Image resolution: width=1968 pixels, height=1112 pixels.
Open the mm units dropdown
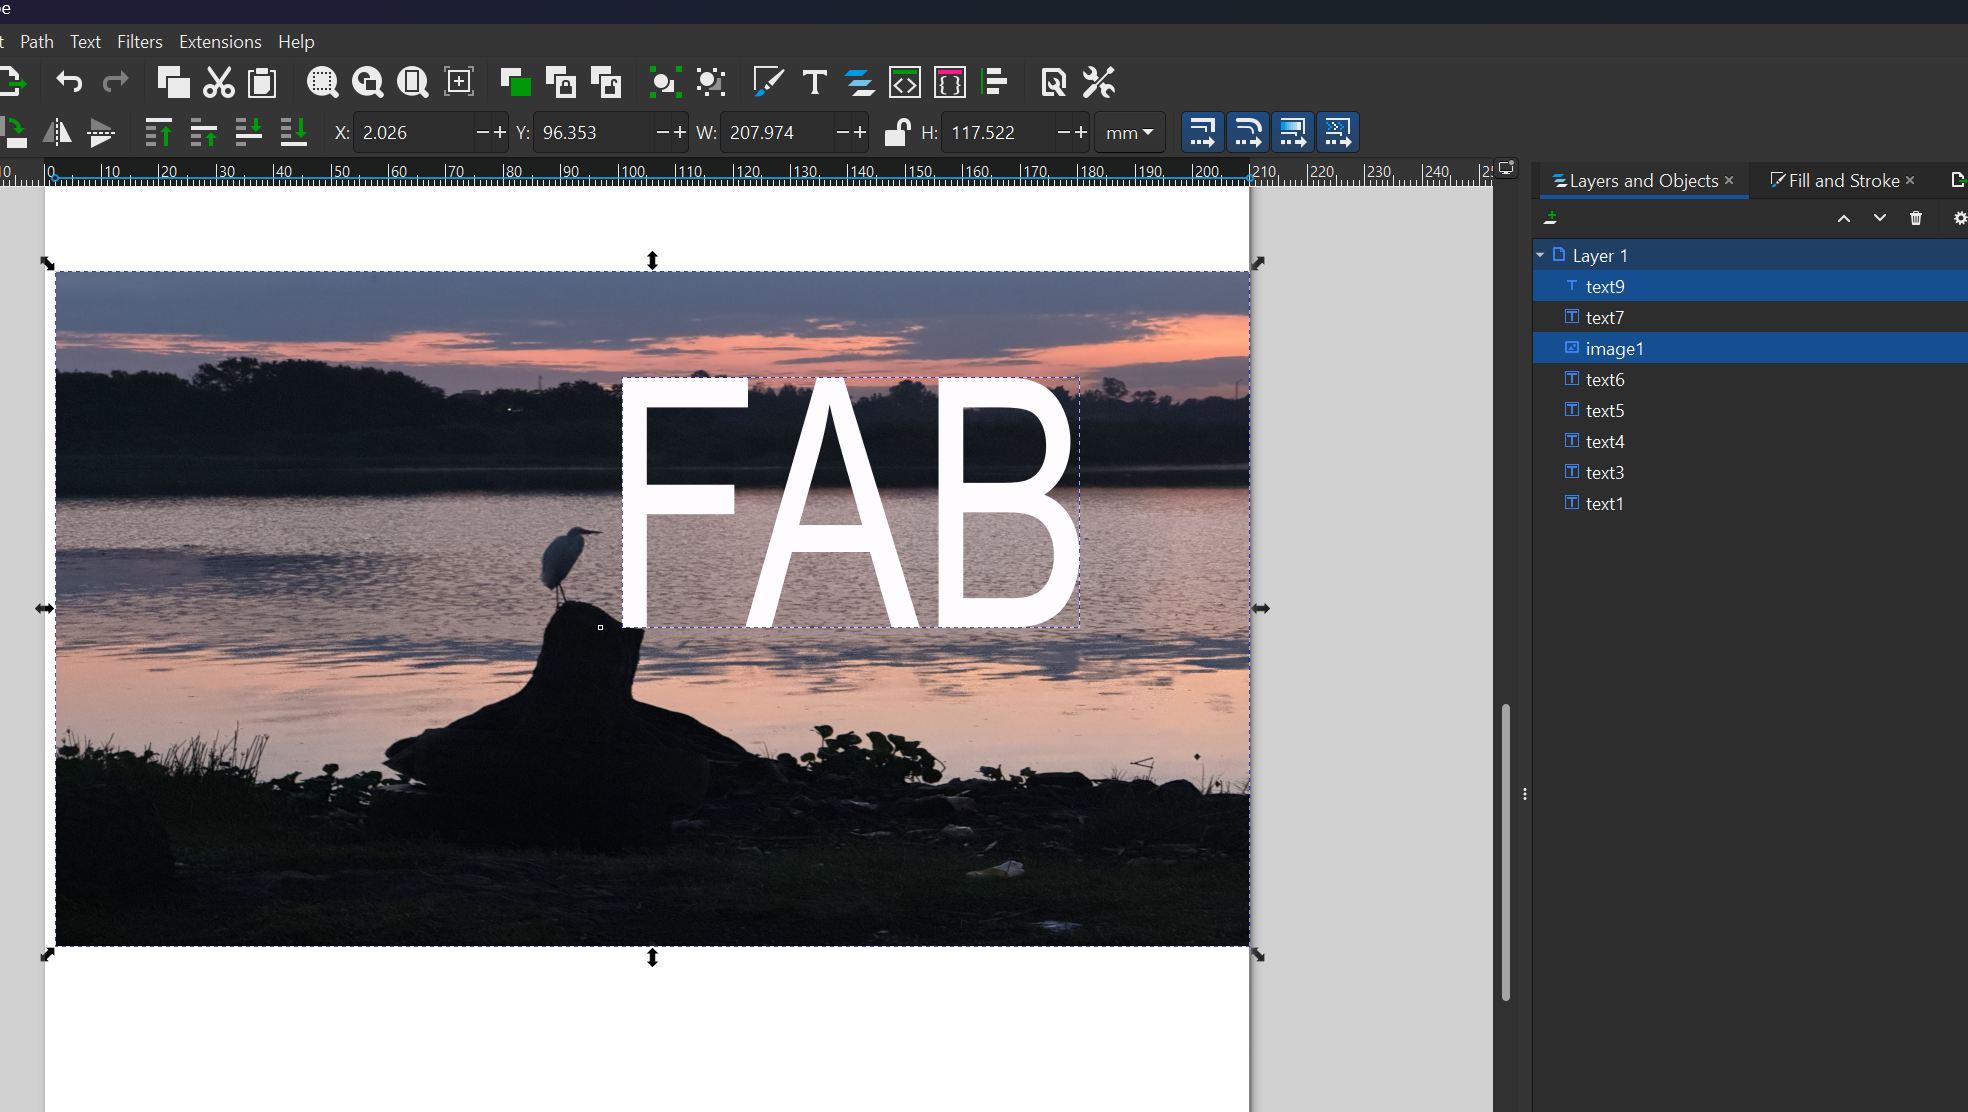(x=1130, y=132)
